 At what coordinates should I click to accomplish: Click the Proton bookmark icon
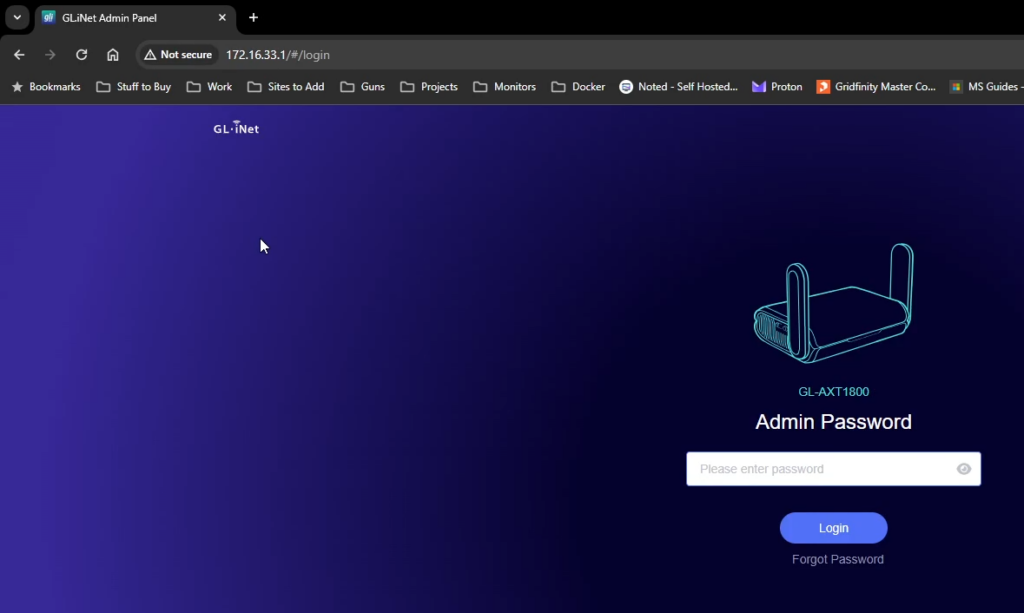[757, 87]
